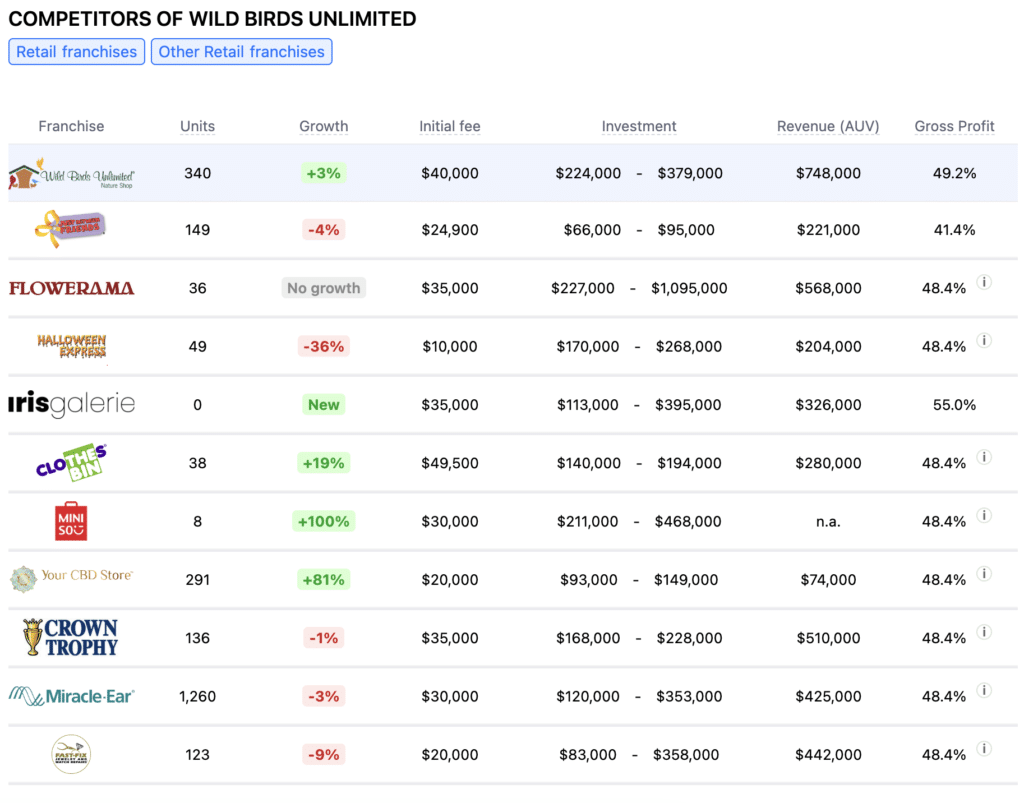This screenshot has height=803, width=1024.
Task: Click the info icon in Fast-Fix row
Action: 984,748
